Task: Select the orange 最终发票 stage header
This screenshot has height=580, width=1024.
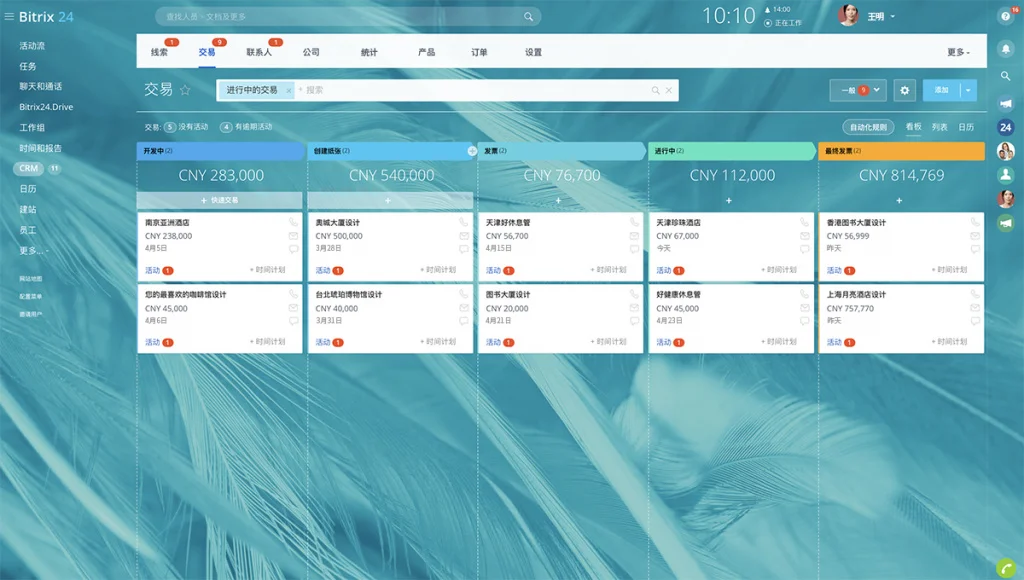Action: 901,151
